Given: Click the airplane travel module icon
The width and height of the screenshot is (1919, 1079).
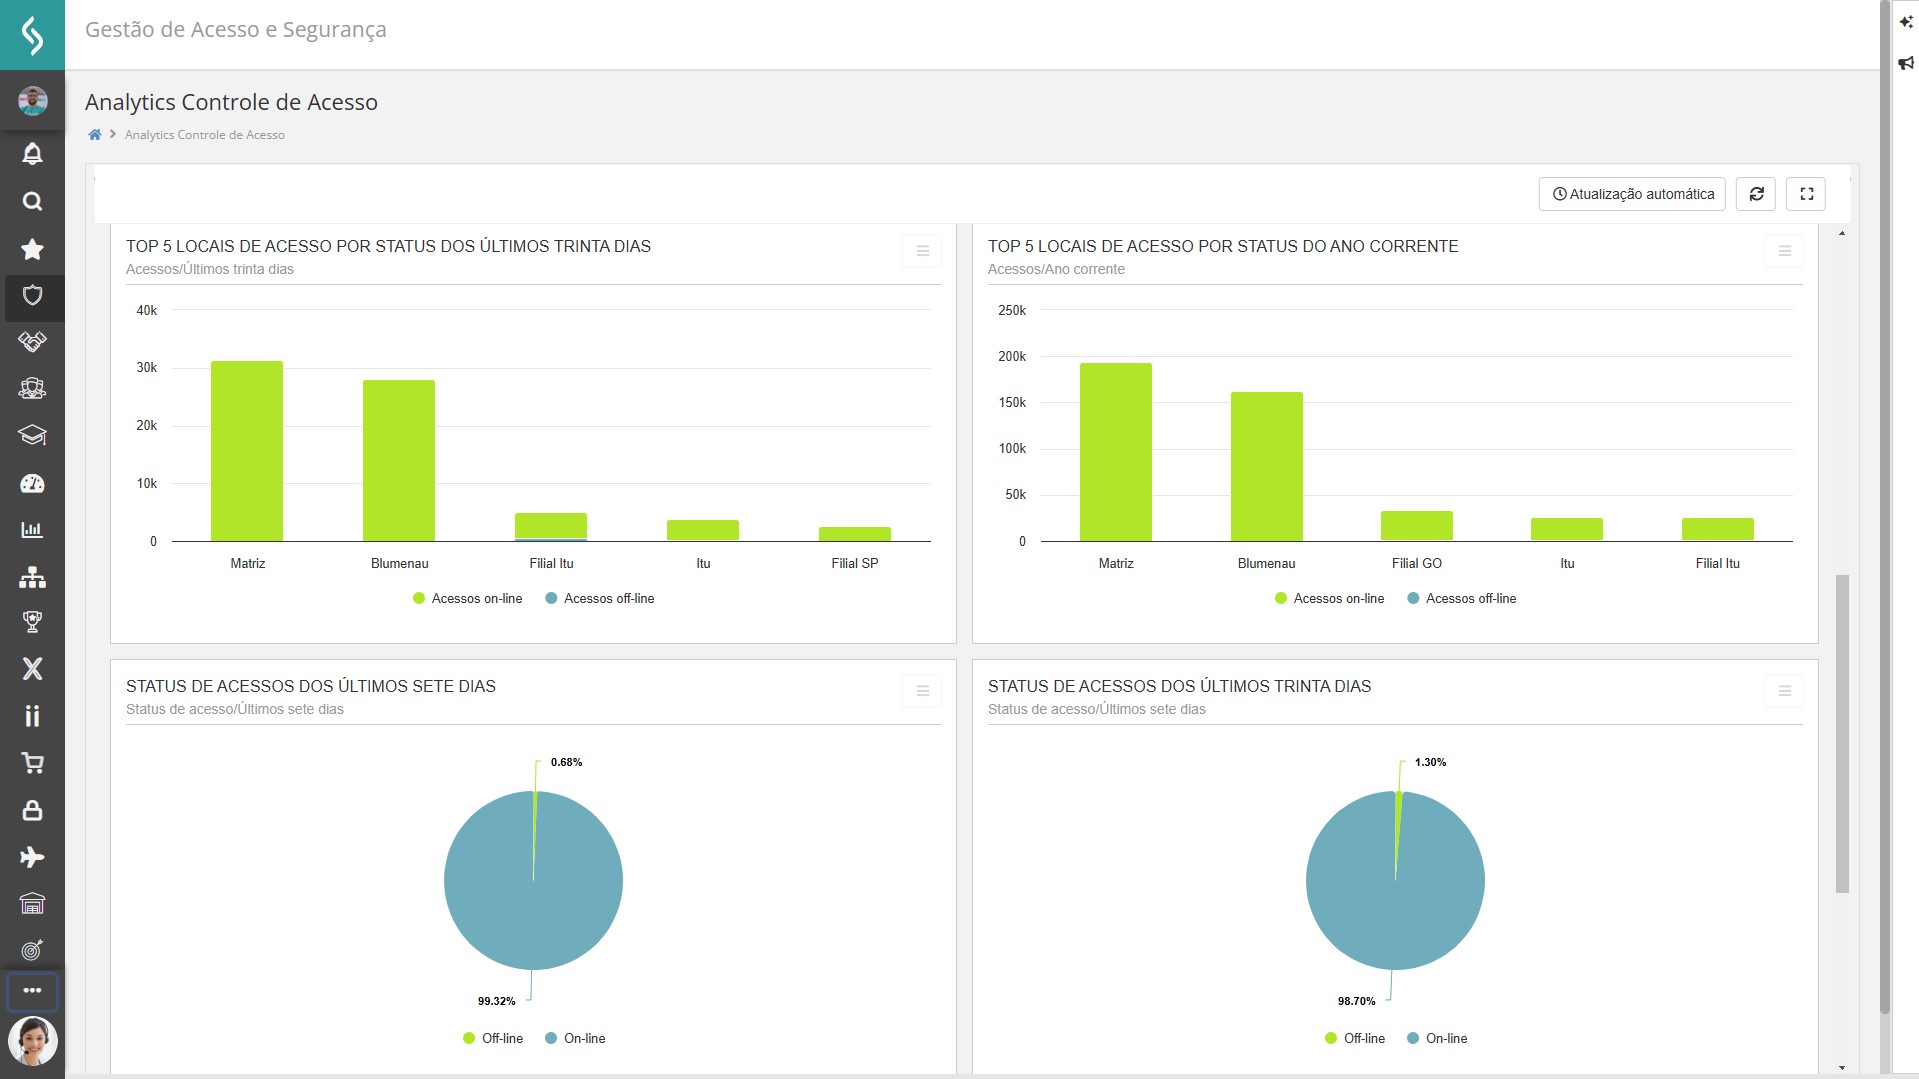Looking at the screenshot, I should coord(32,857).
